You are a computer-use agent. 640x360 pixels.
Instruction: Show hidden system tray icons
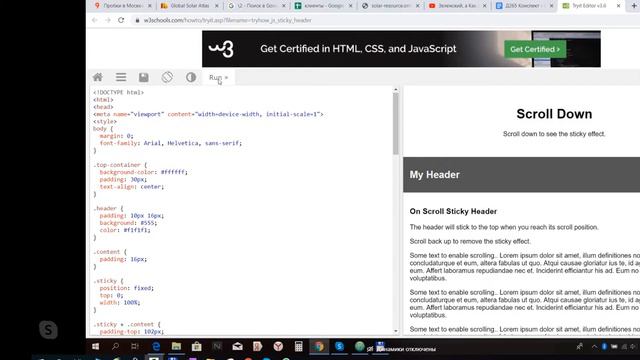click(594, 347)
